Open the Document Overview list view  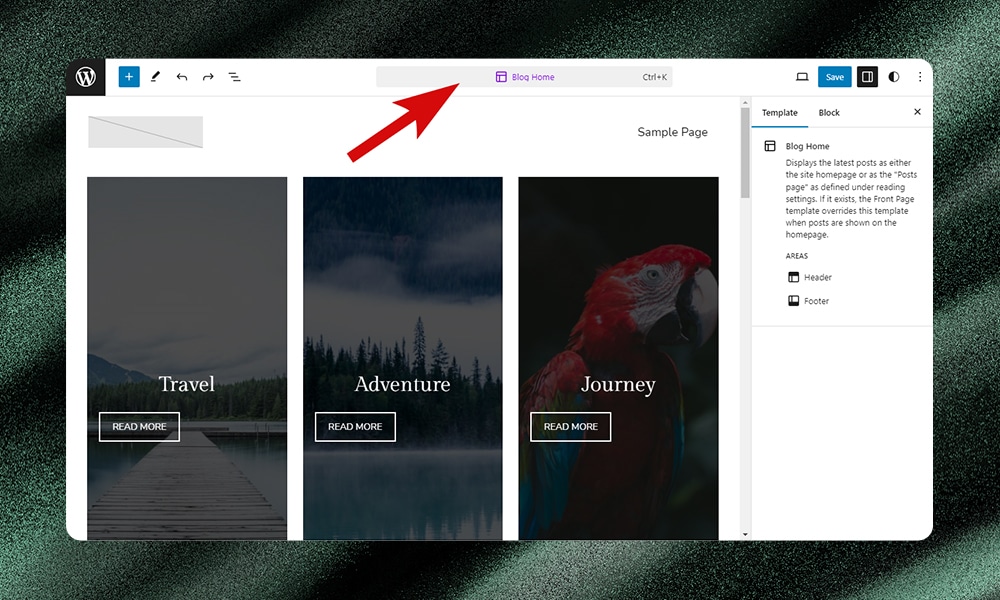[234, 76]
